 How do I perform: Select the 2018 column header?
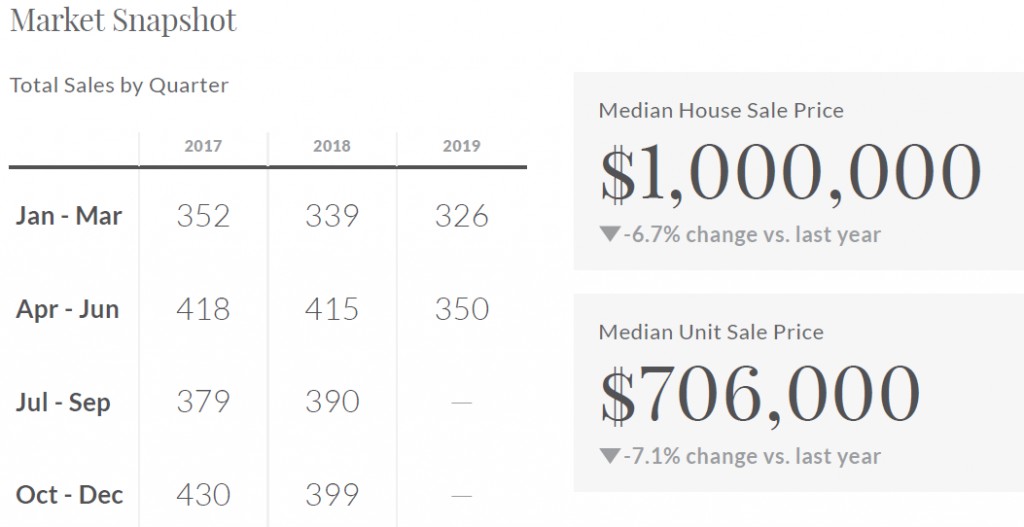click(332, 146)
